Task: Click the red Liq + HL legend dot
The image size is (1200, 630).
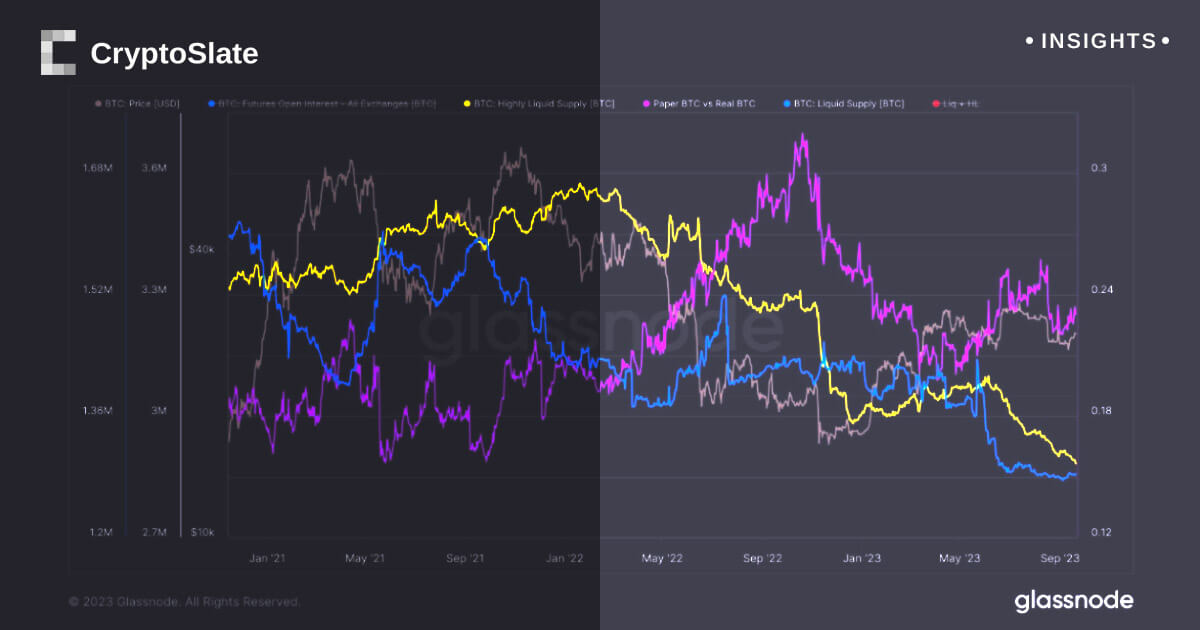Action: (935, 103)
